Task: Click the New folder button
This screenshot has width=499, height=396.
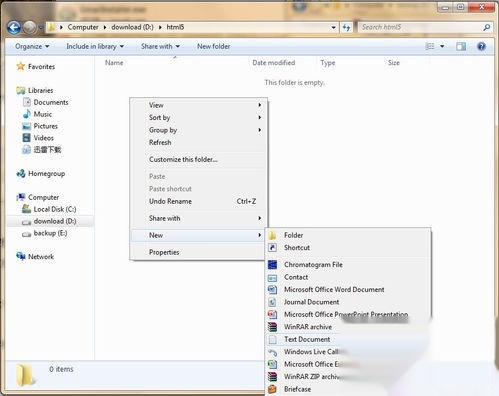Action: 214,46
